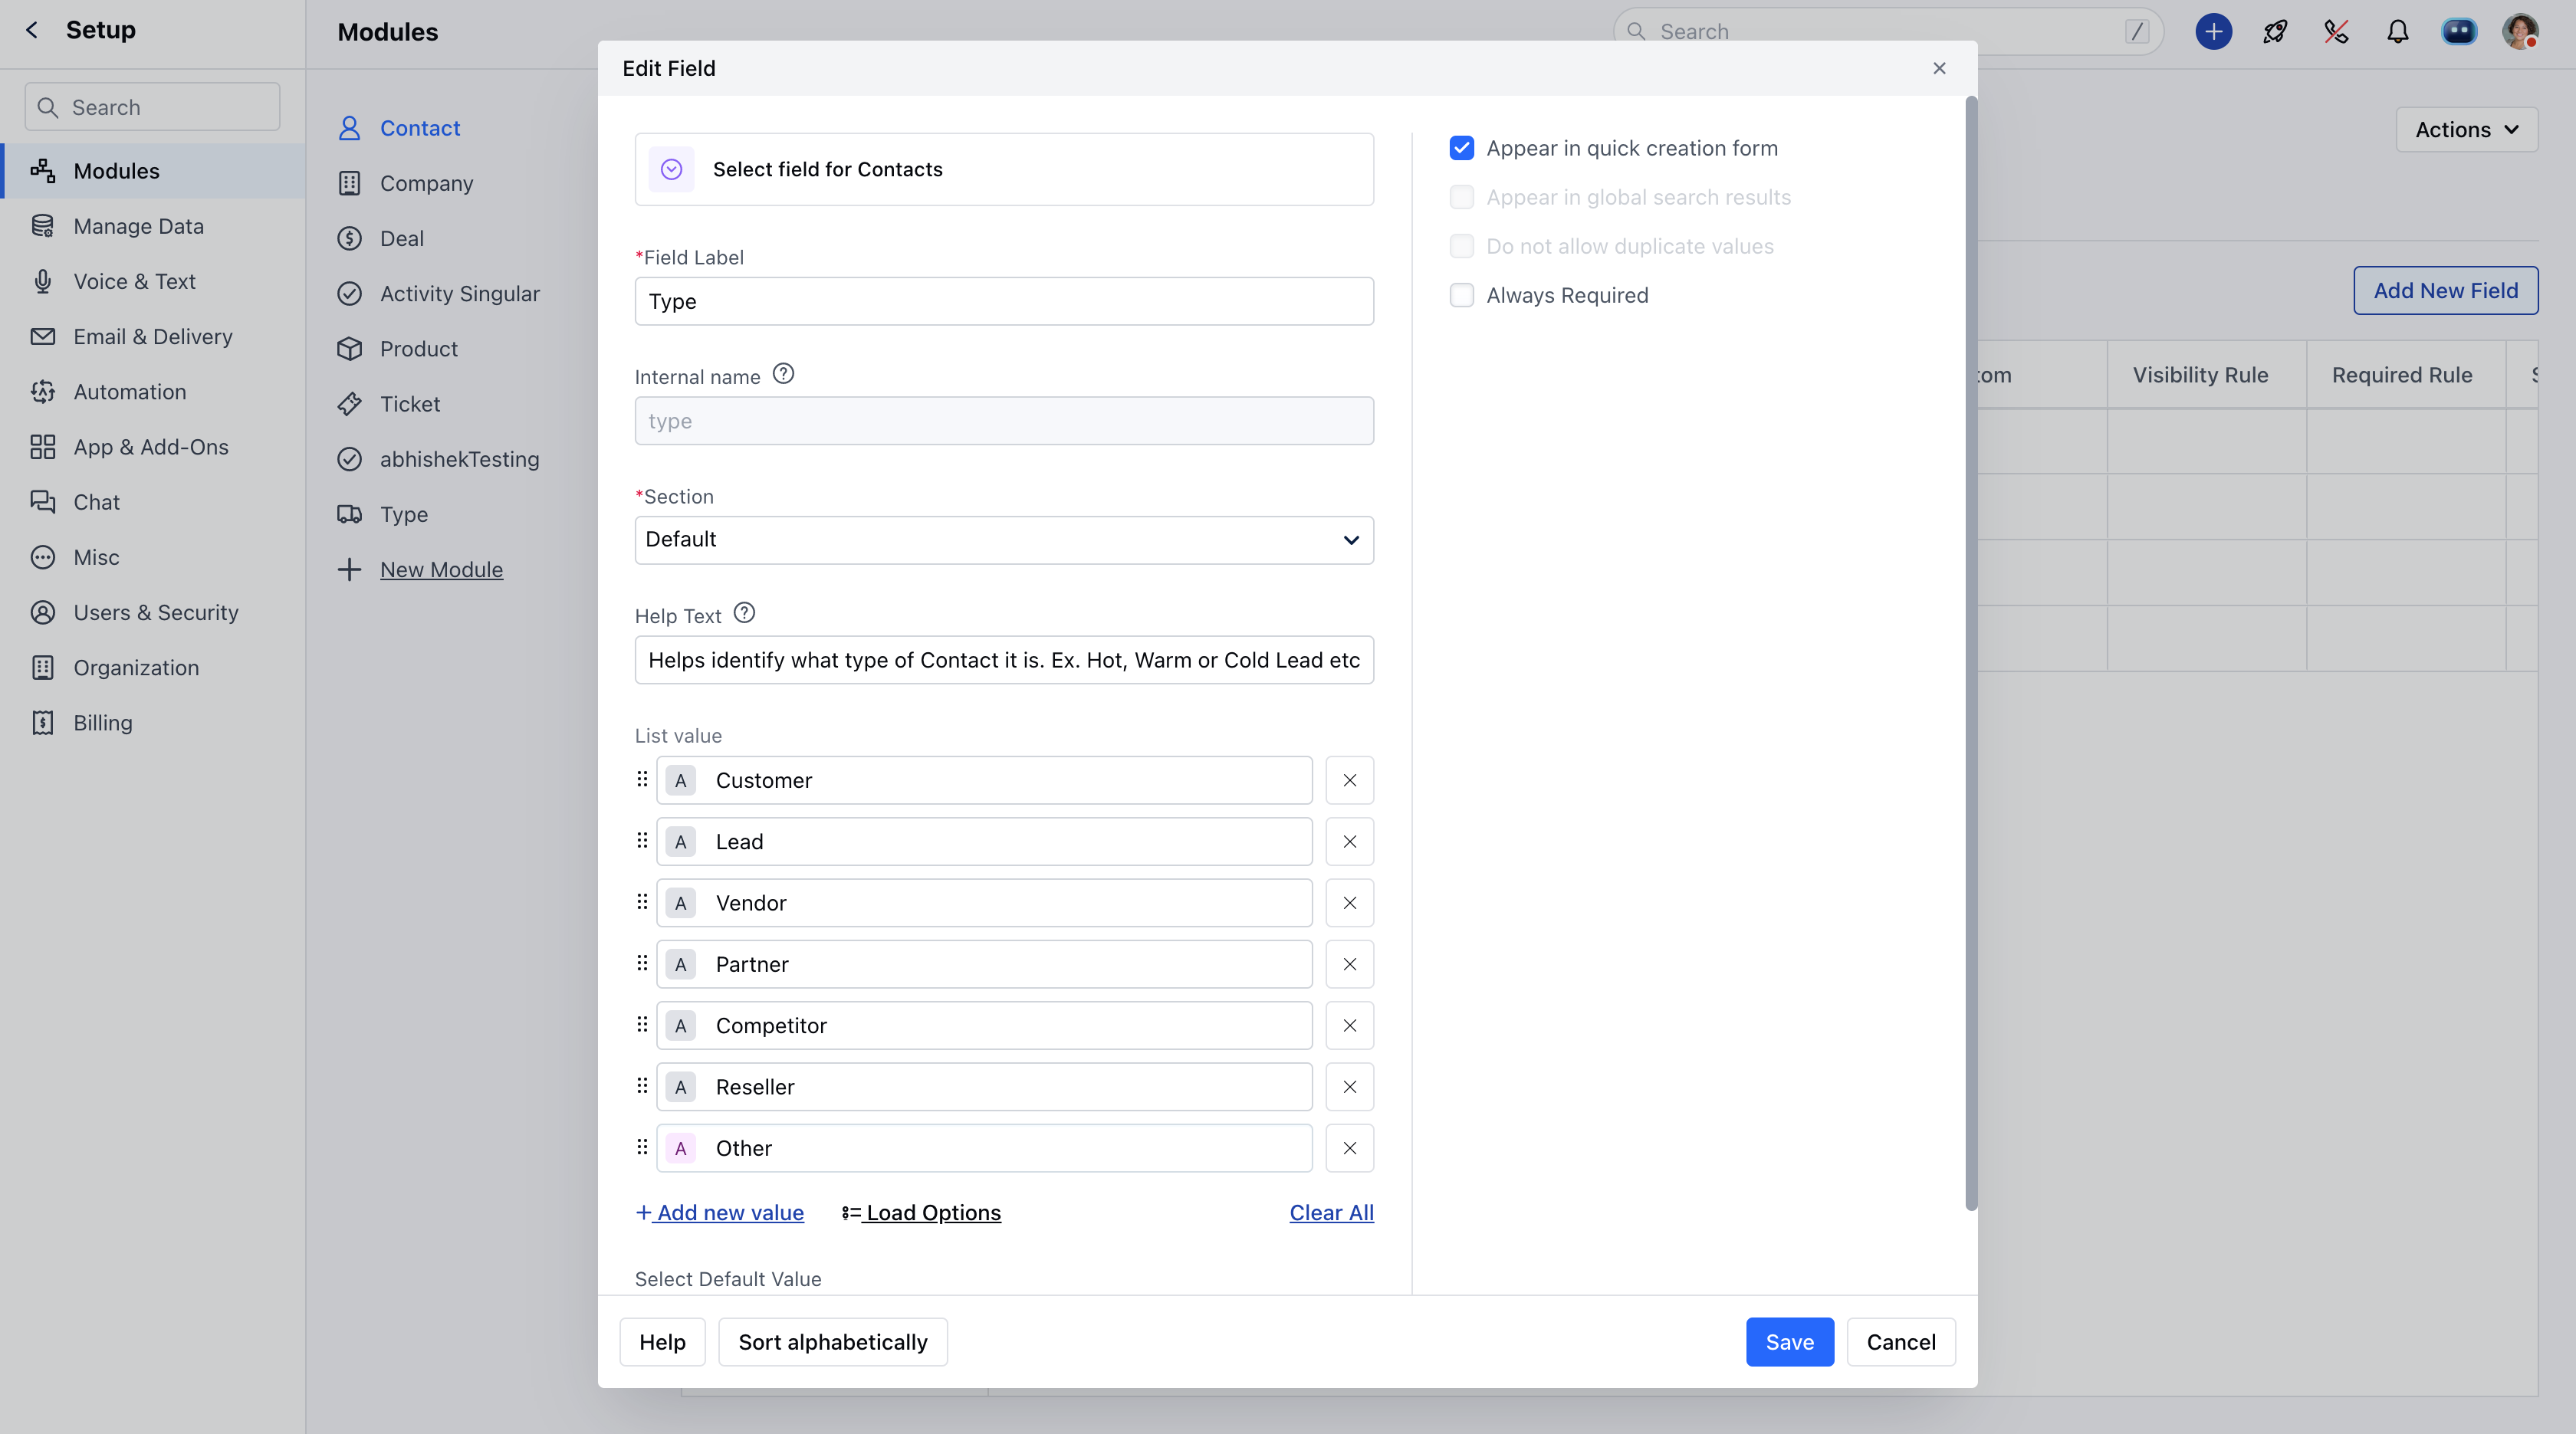Screen dimensions: 2576x1434
Task: Select the Deal module
Action: (x=402, y=238)
